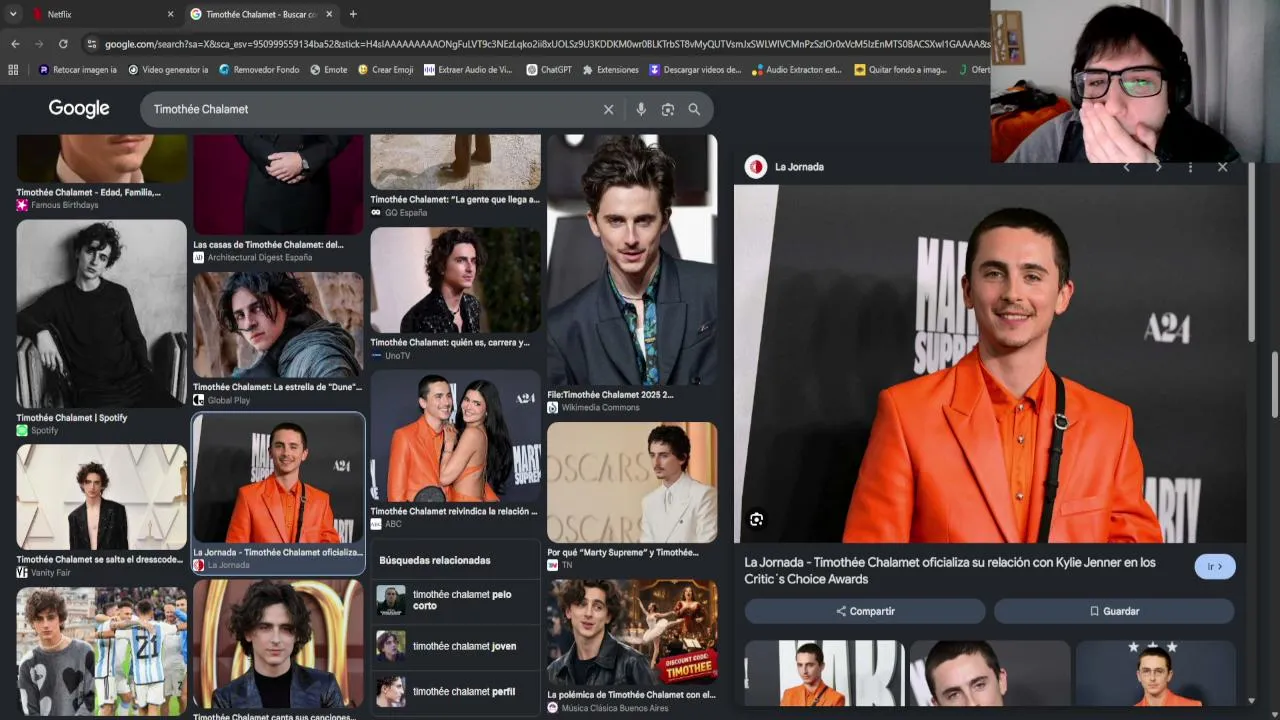Open the Extensiones bookmark

[x=610, y=70]
